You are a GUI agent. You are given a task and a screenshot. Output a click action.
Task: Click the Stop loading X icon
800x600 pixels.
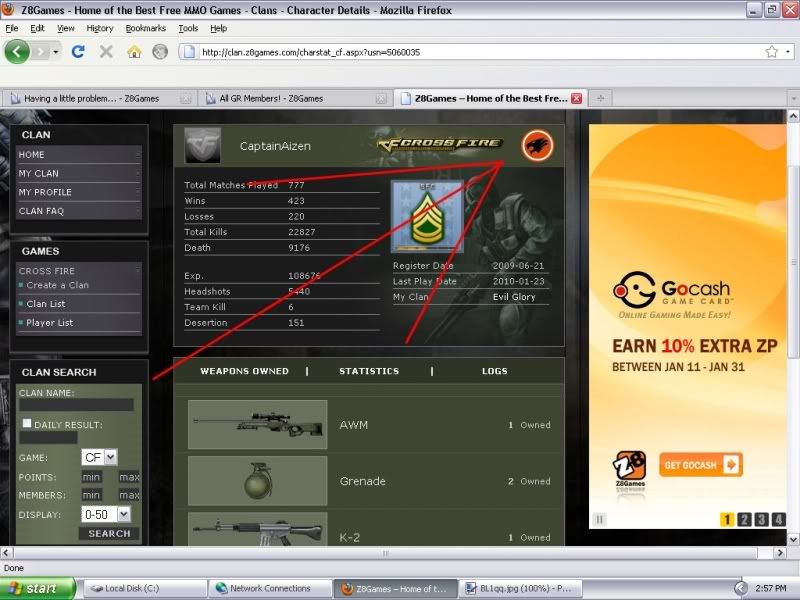point(106,51)
